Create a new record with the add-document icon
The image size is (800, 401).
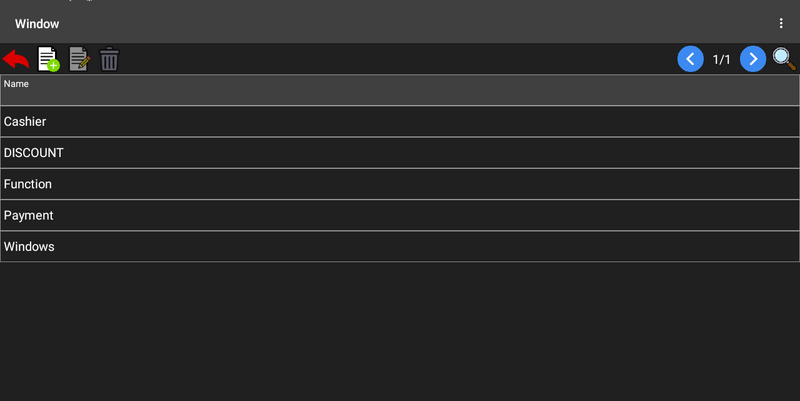tap(48, 59)
